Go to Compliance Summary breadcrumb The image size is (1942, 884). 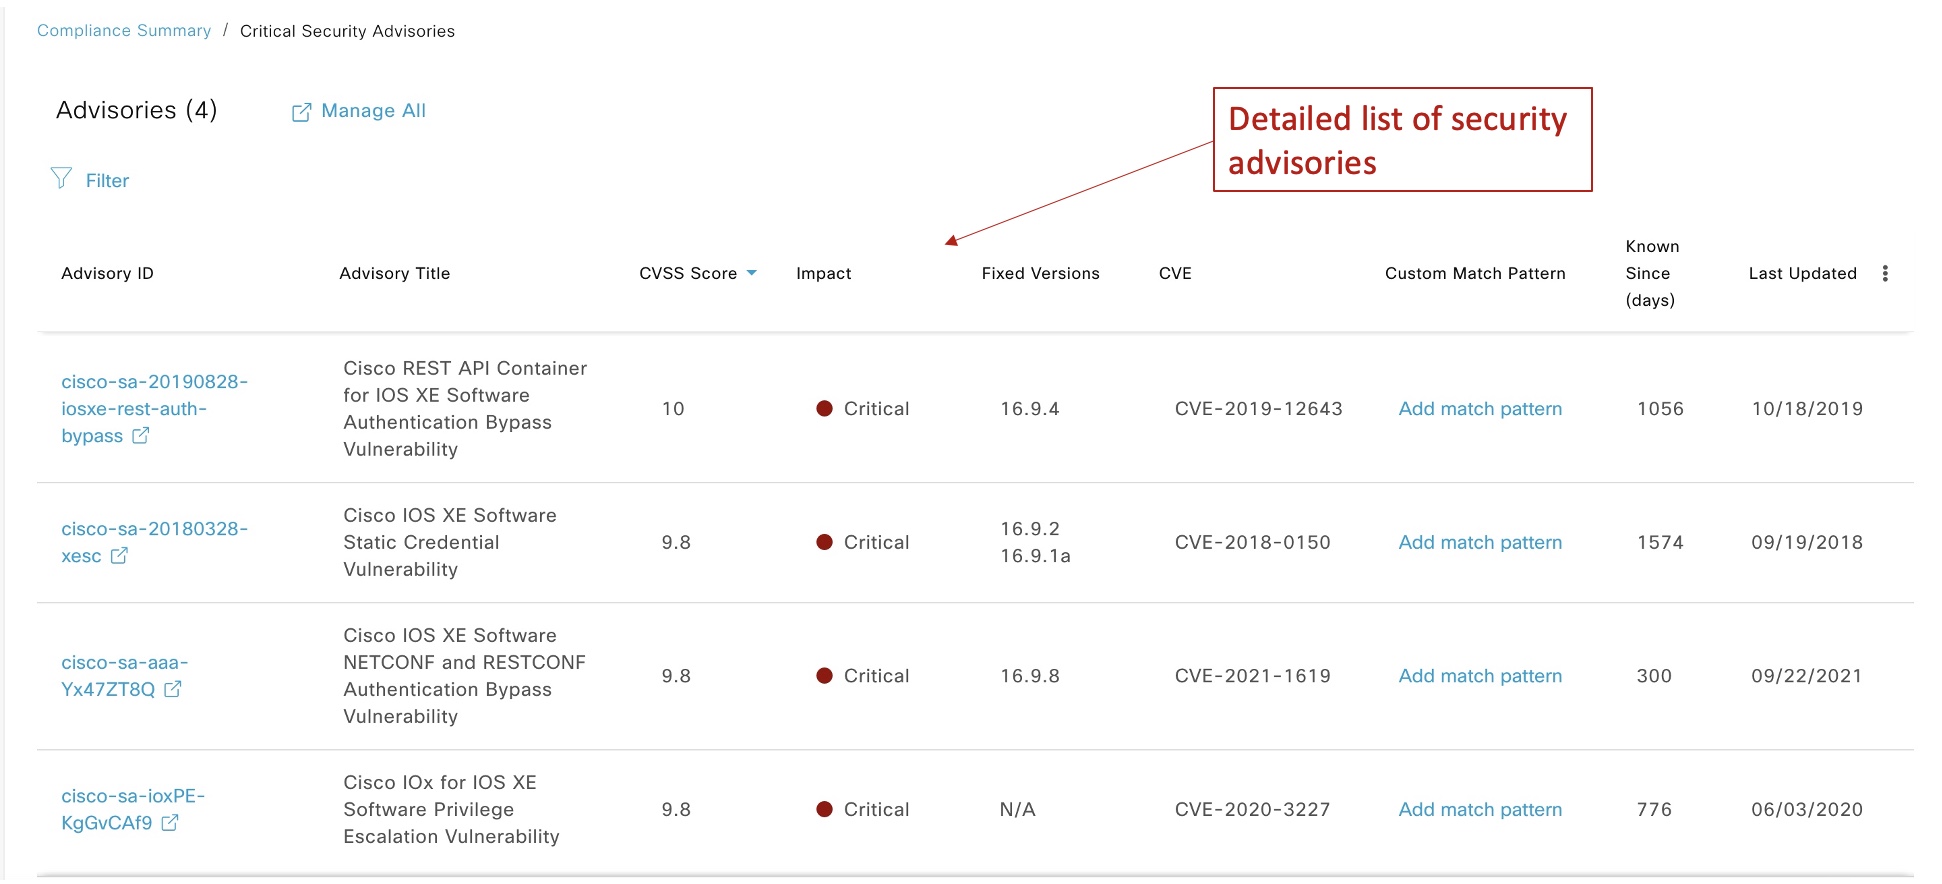(124, 31)
